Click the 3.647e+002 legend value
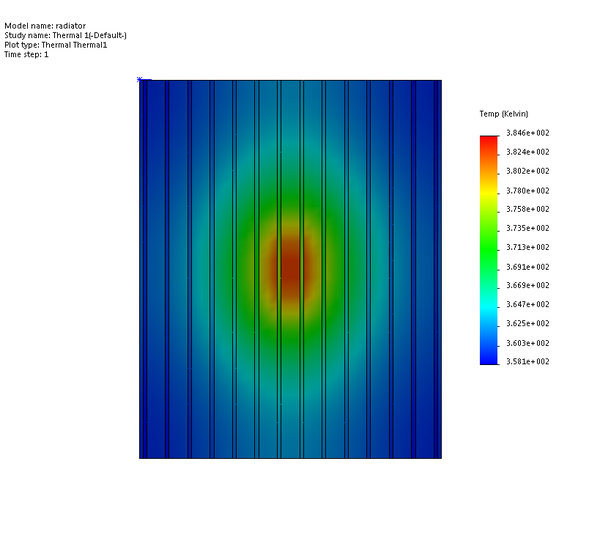This screenshot has height=538, width=600. (528, 304)
